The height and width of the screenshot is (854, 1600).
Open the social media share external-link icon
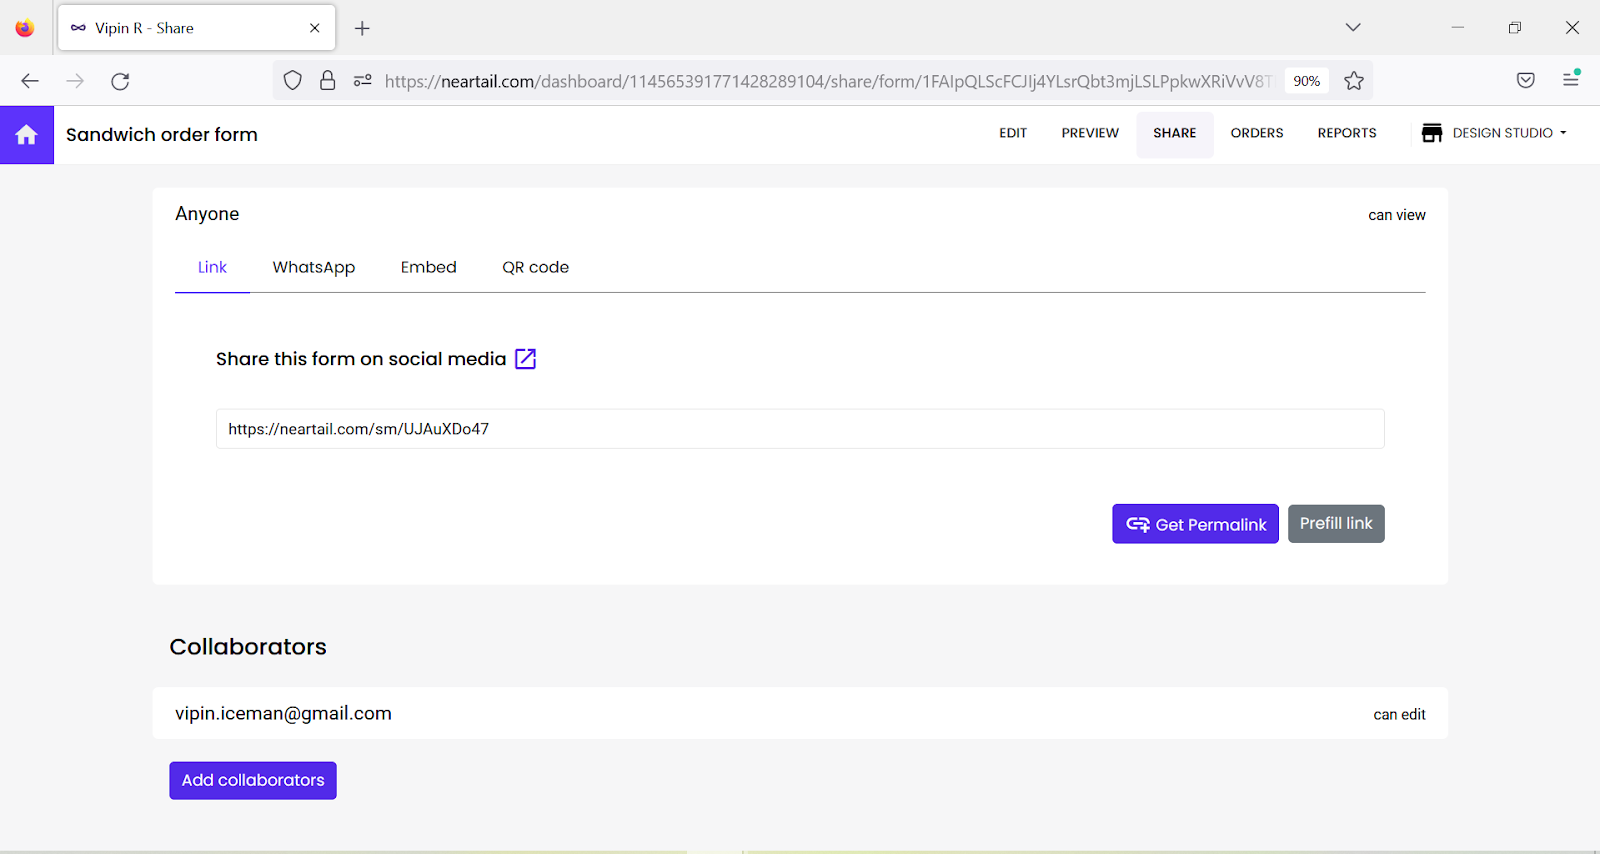pyautogui.click(x=526, y=359)
